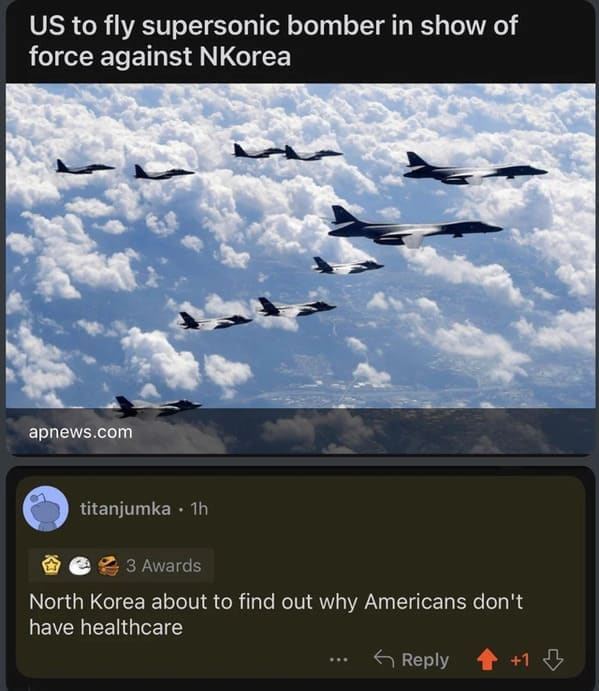Upvote the titanjumka comment
The width and height of the screenshot is (599, 691).
click(487, 660)
